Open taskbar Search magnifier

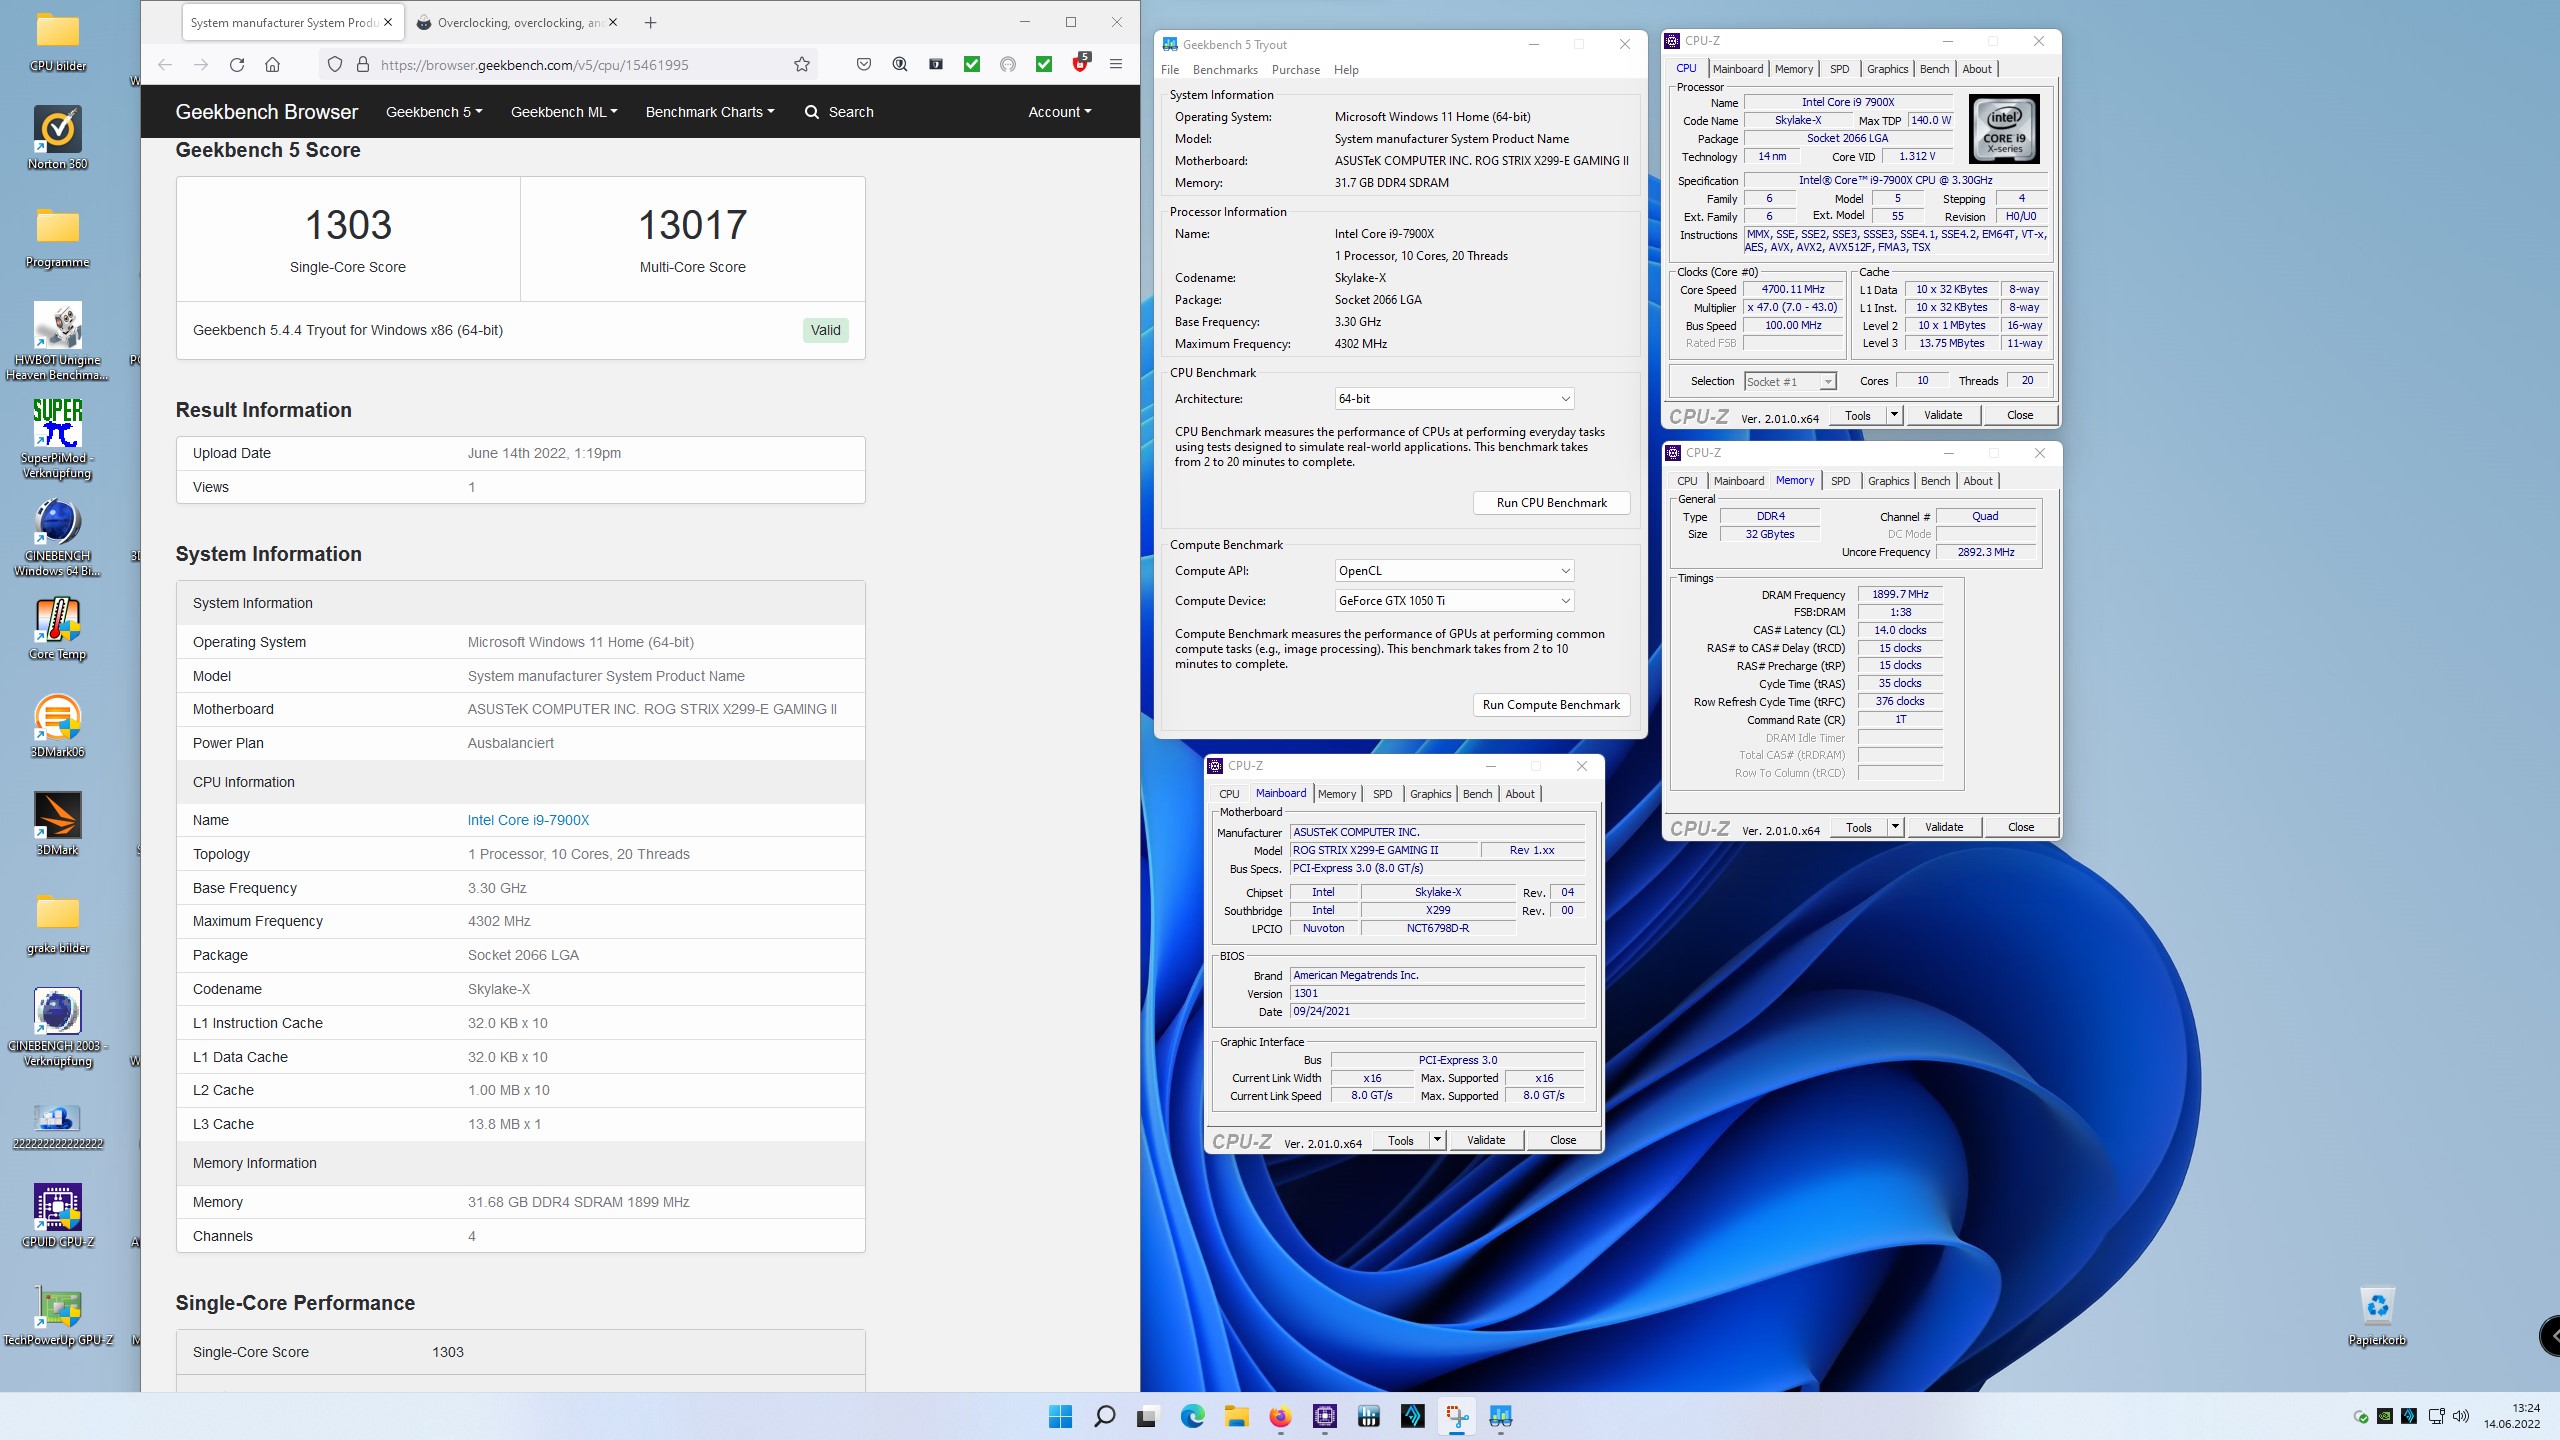pos(1104,1416)
